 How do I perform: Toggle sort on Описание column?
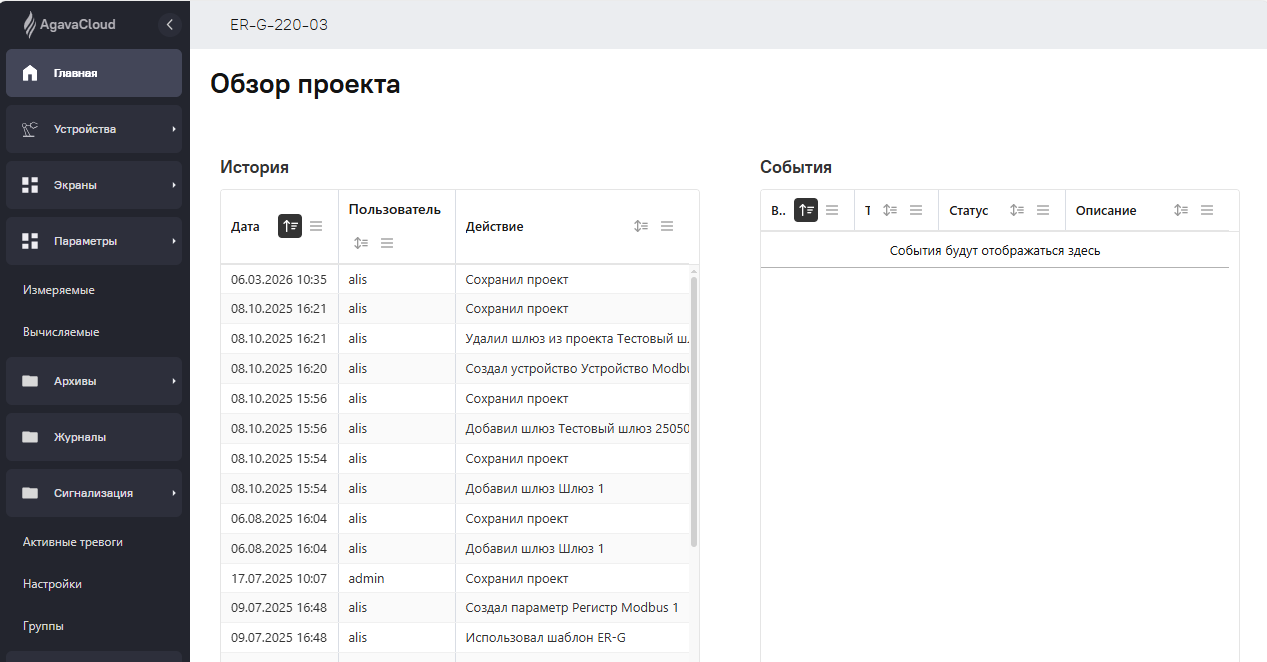(1181, 210)
